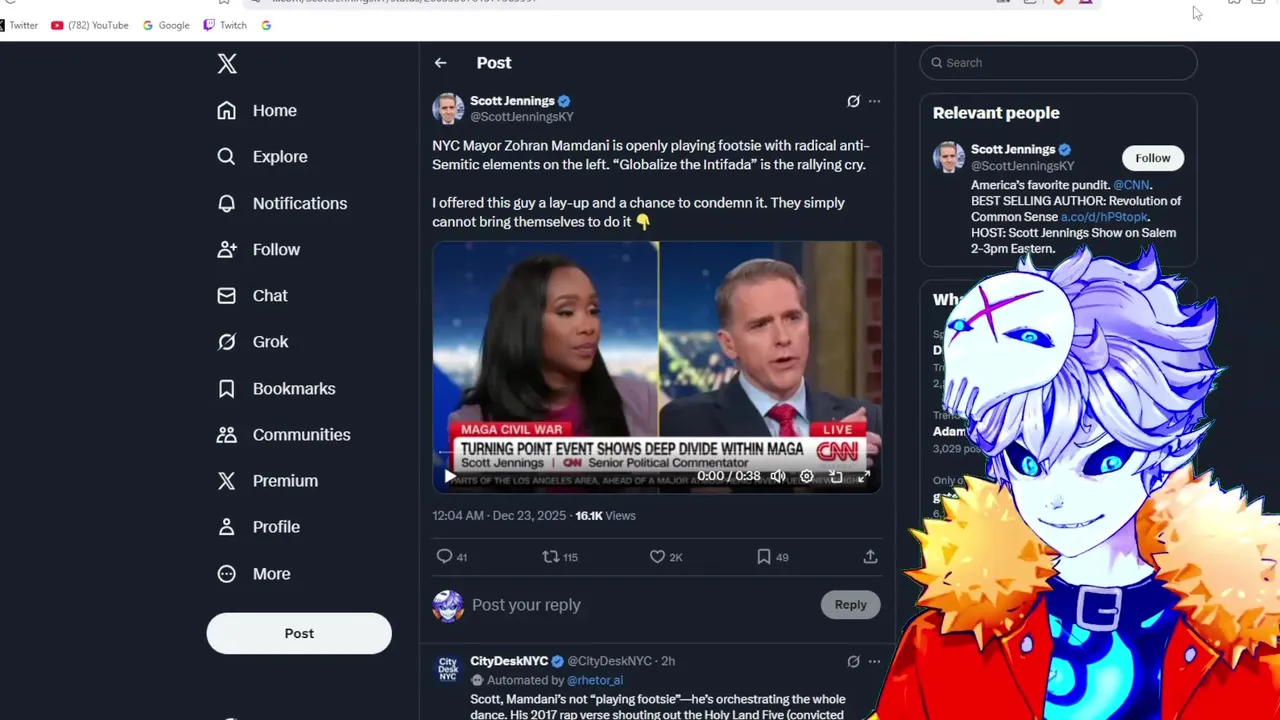Open the Twitter bookmark in bookmarks bar
This screenshot has height=720, width=1280.
point(18,25)
